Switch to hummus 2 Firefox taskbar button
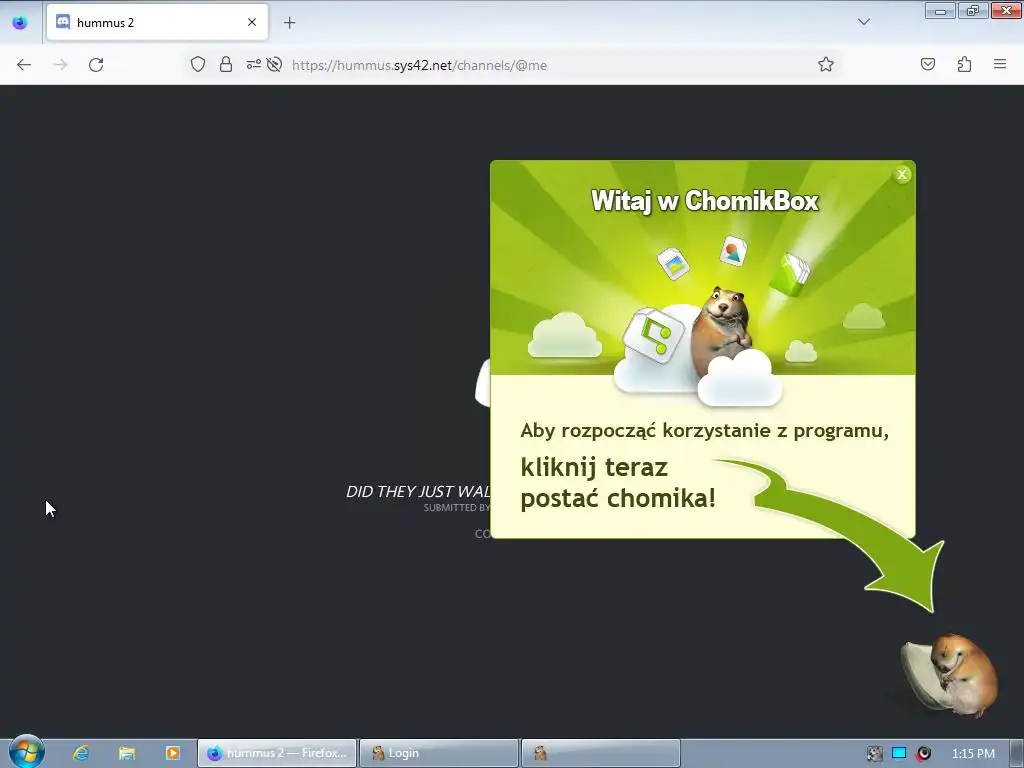 (x=278, y=753)
